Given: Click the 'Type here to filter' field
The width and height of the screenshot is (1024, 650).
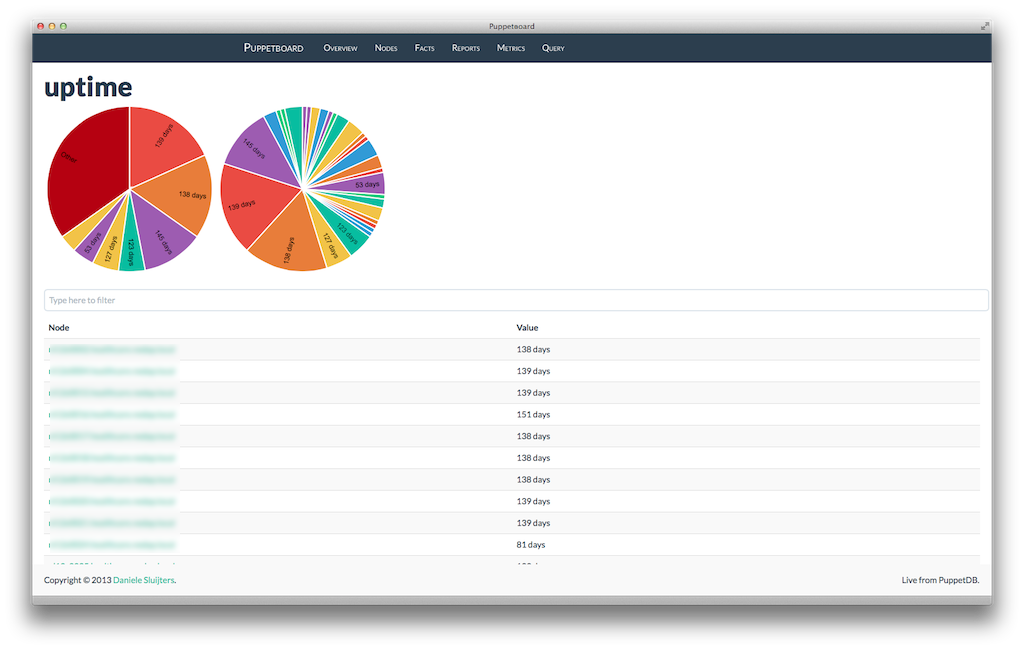Looking at the screenshot, I should pyautogui.click(x=515, y=300).
